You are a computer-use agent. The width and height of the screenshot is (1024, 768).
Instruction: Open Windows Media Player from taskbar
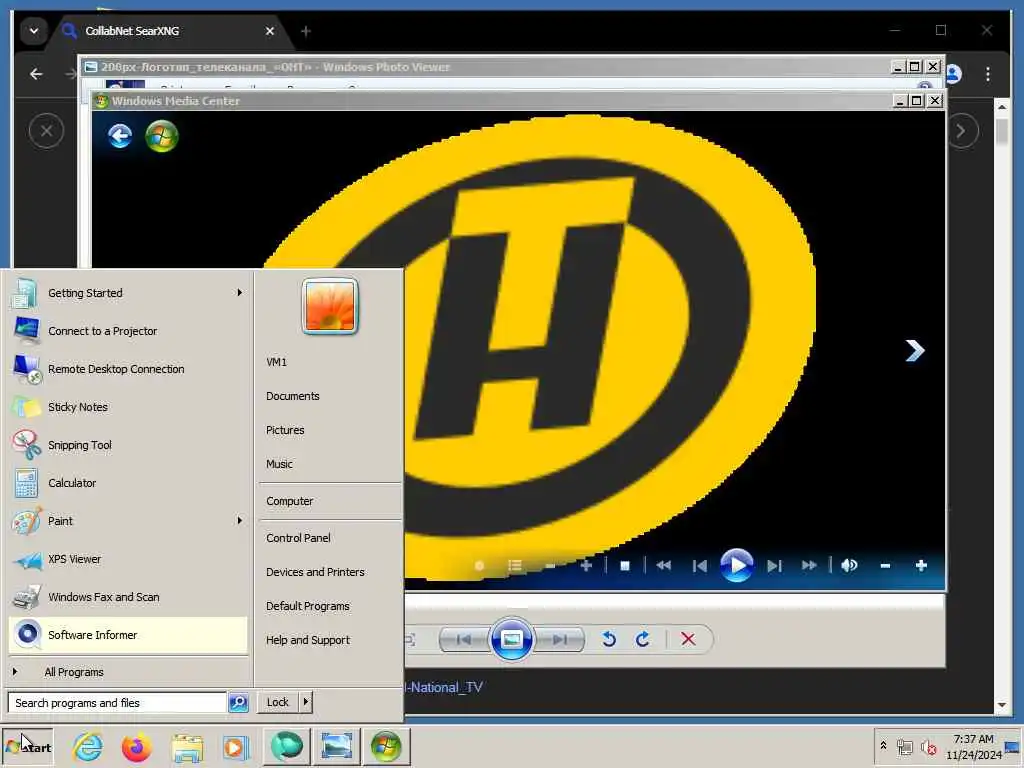(236, 747)
